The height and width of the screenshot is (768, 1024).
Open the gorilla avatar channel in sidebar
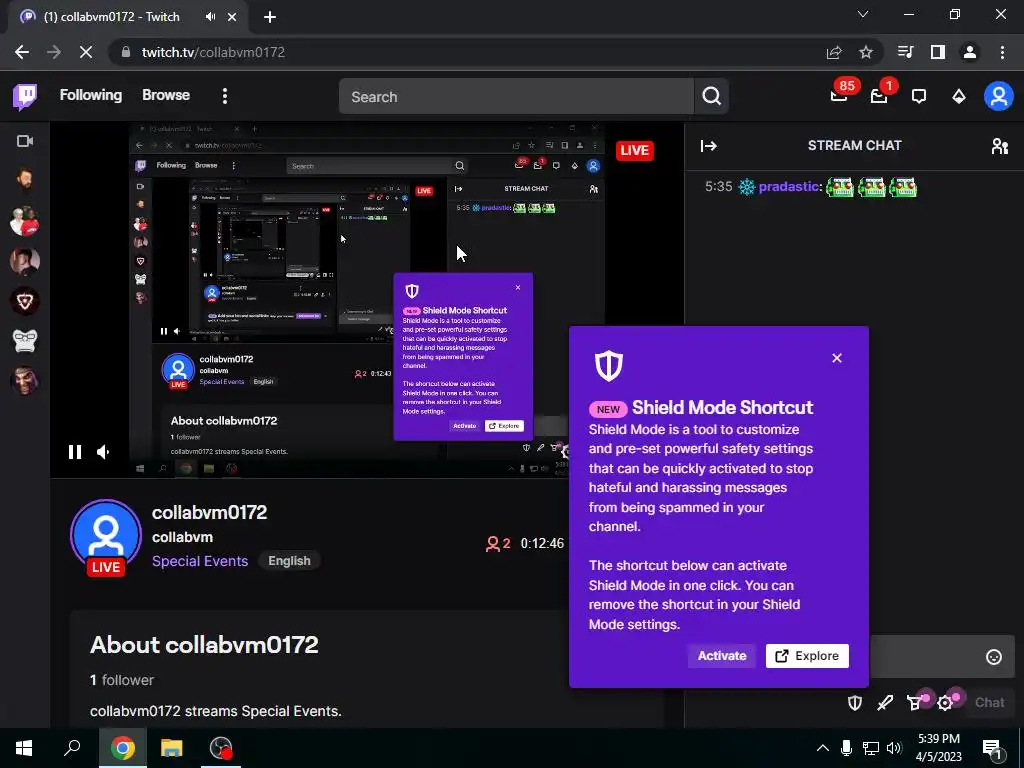click(25, 341)
